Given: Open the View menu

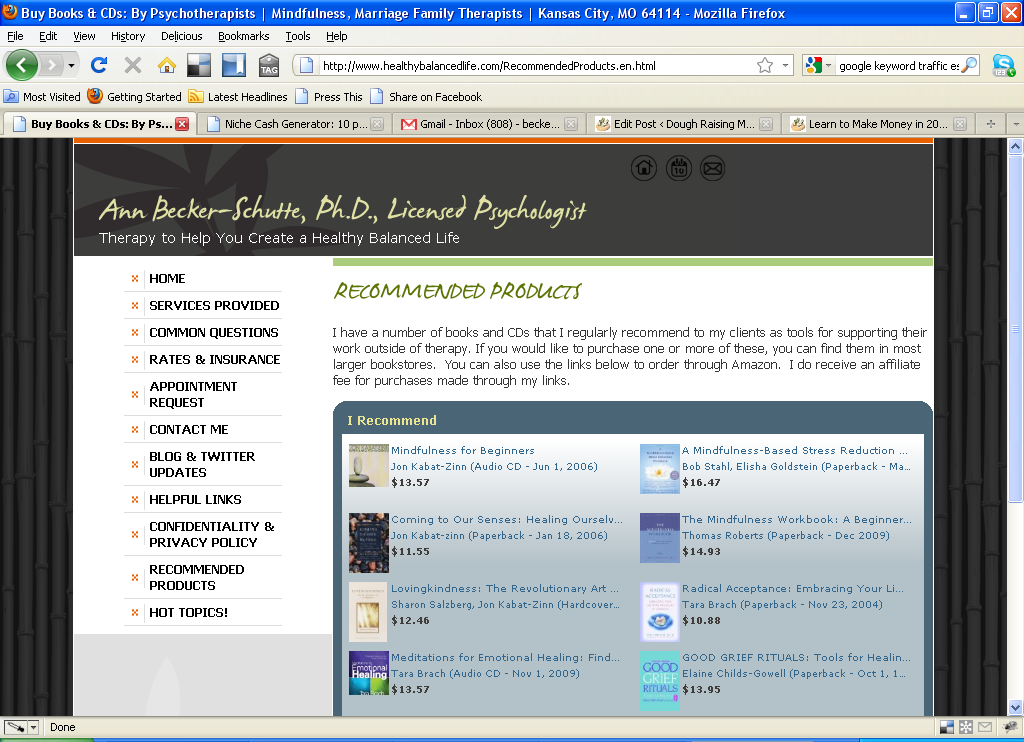Looking at the screenshot, I should [x=84, y=36].
